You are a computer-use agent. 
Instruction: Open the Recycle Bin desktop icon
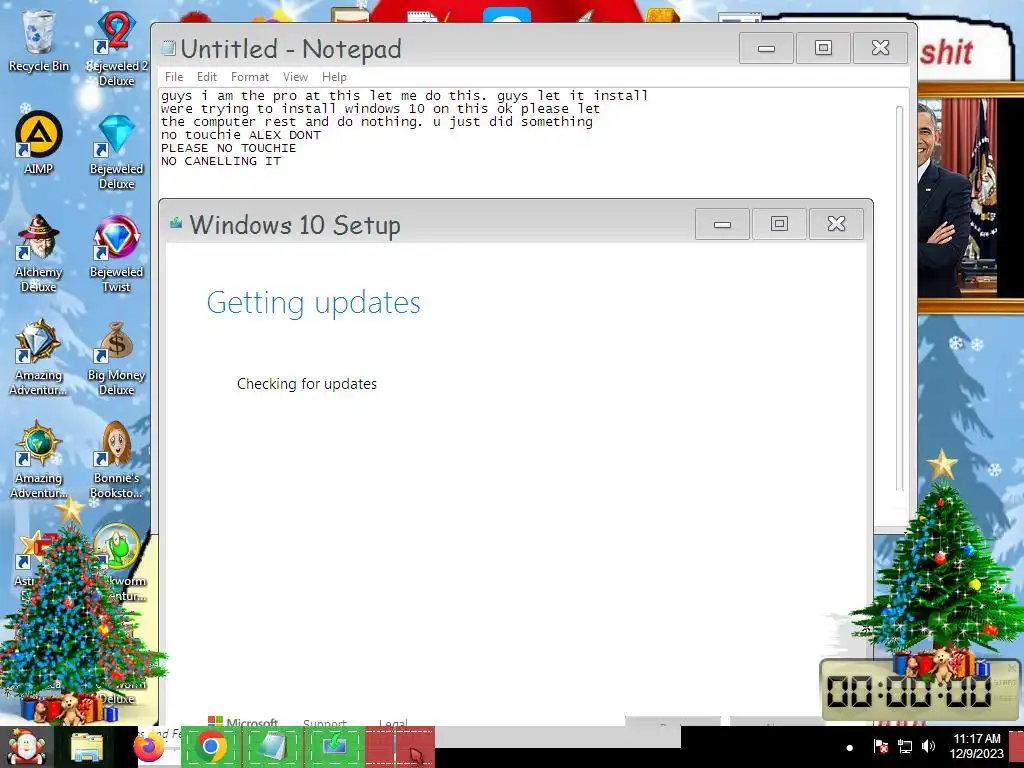tap(39, 39)
